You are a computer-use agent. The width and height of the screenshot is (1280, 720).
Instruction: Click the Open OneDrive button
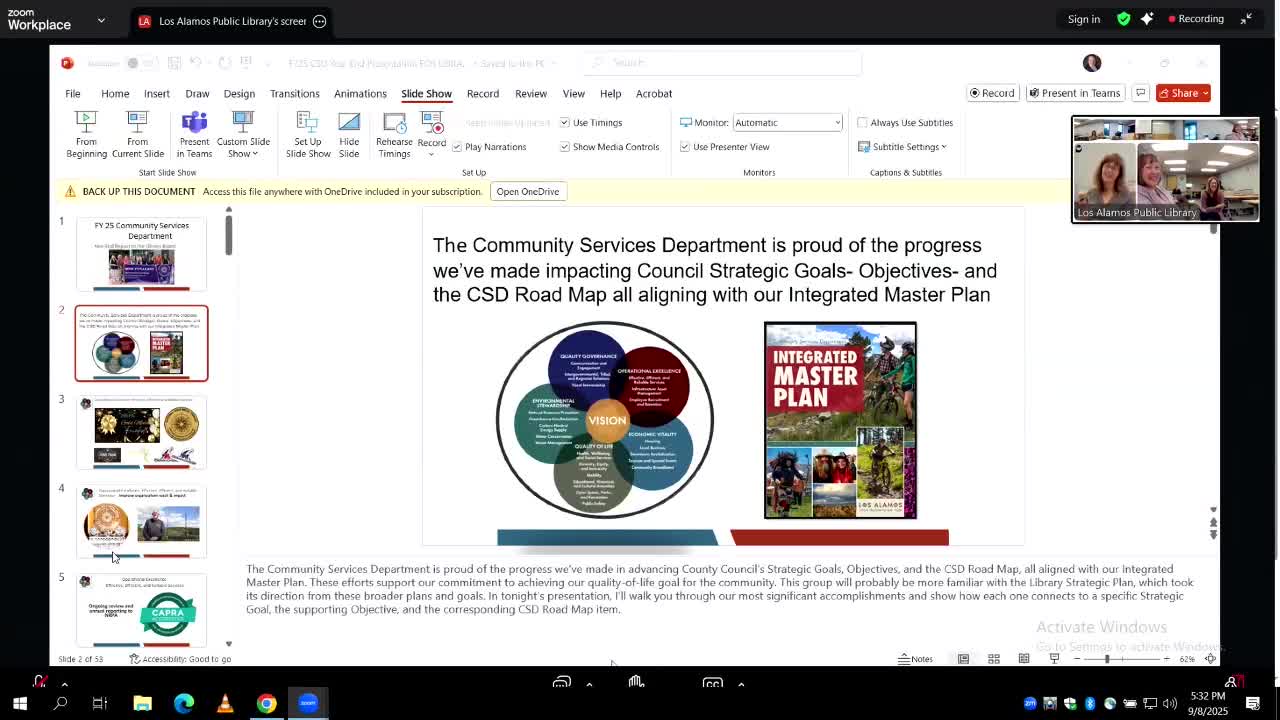[x=527, y=192]
